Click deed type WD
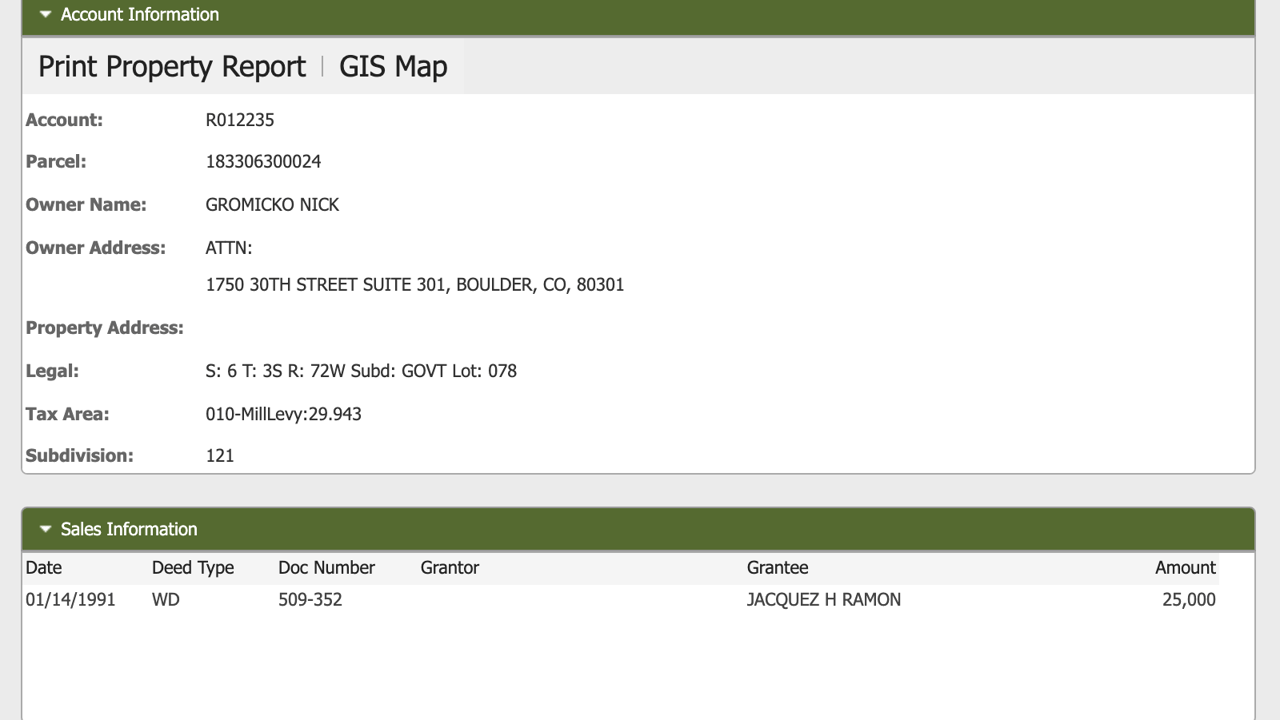The width and height of the screenshot is (1280, 720). pos(166,599)
